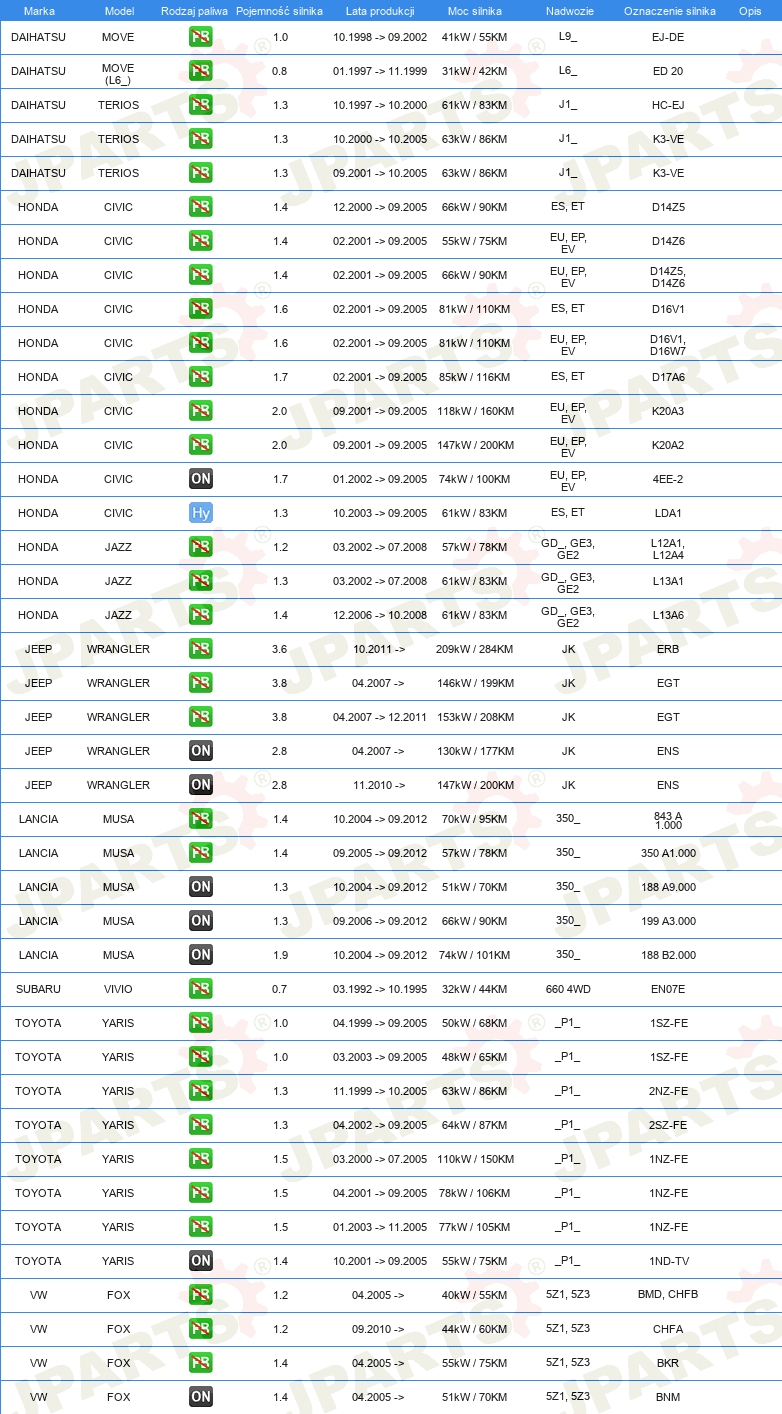782x1414 pixels.
Task: Select the Opis column header
Action: click(750, 11)
